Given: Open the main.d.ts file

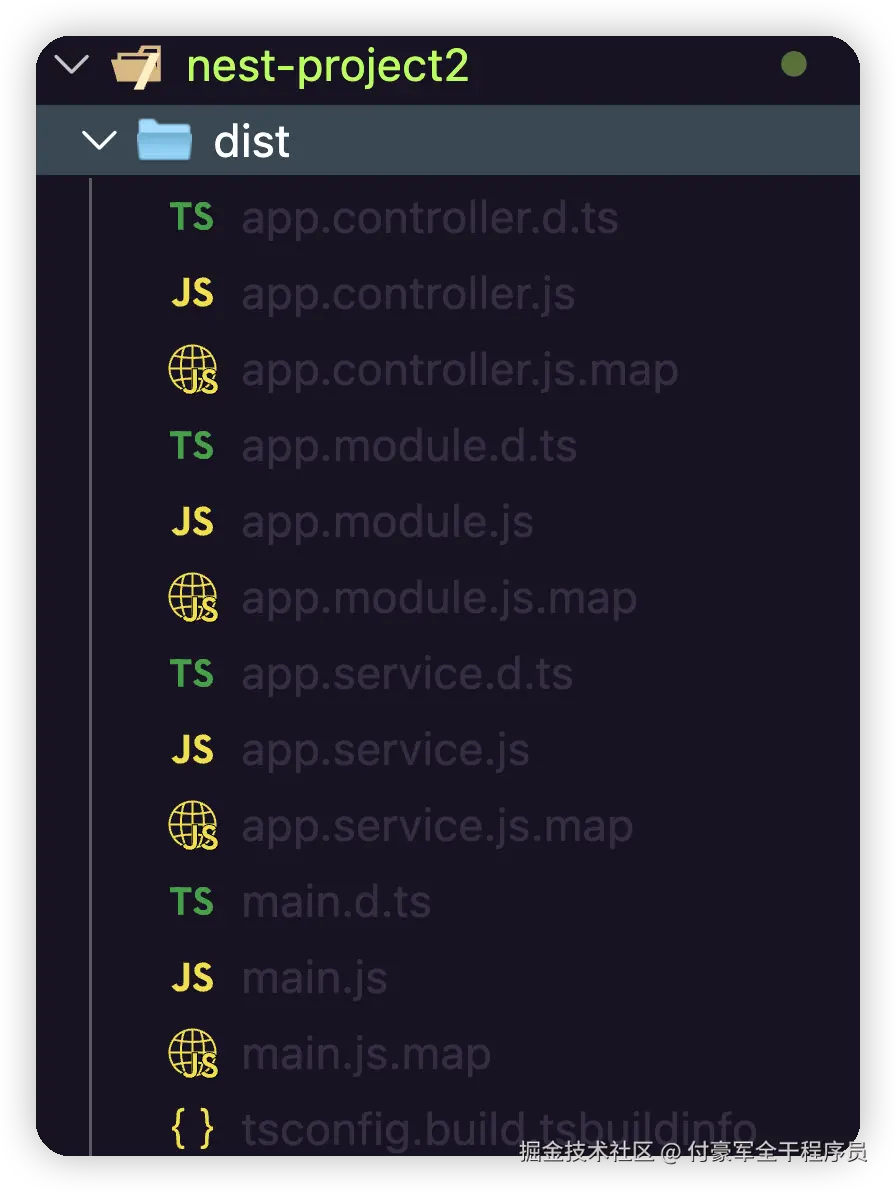Looking at the screenshot, I should click(x=337, y=902).
